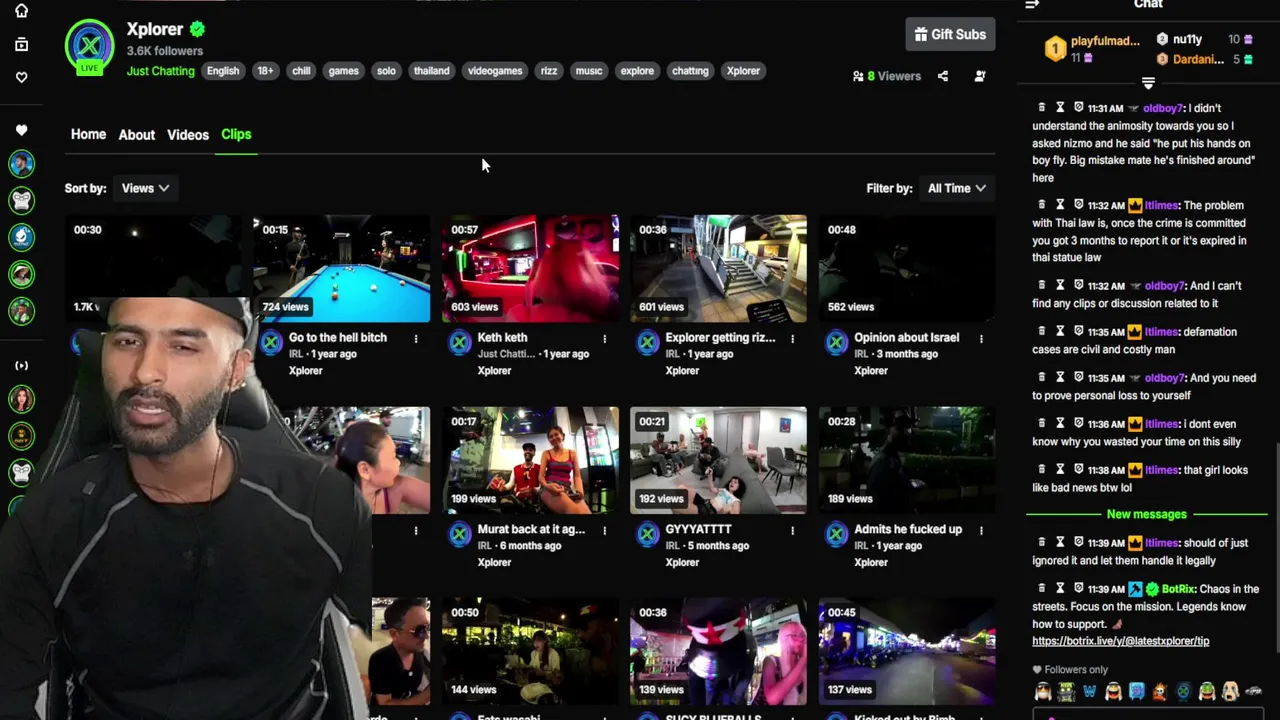This screenshot has width=1280, height=720.
Task: Ban user on oldboy7 11:35 AM message
Action: coord(1078,378)
